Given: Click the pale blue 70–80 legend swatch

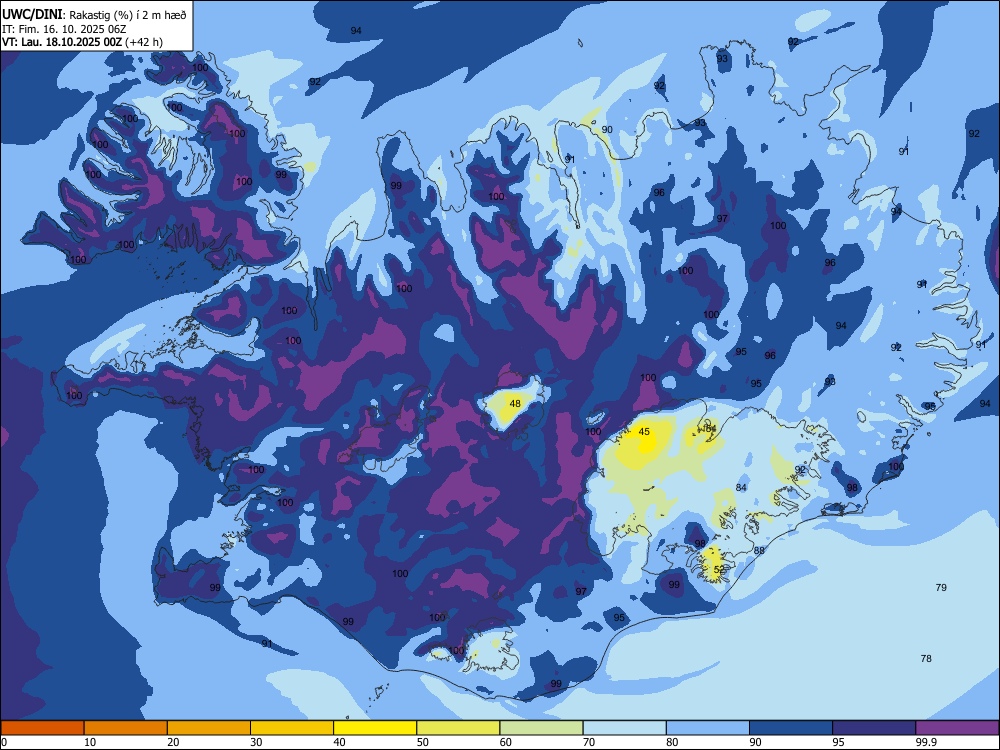Looking at the screenshot, I should pos(625,728).
